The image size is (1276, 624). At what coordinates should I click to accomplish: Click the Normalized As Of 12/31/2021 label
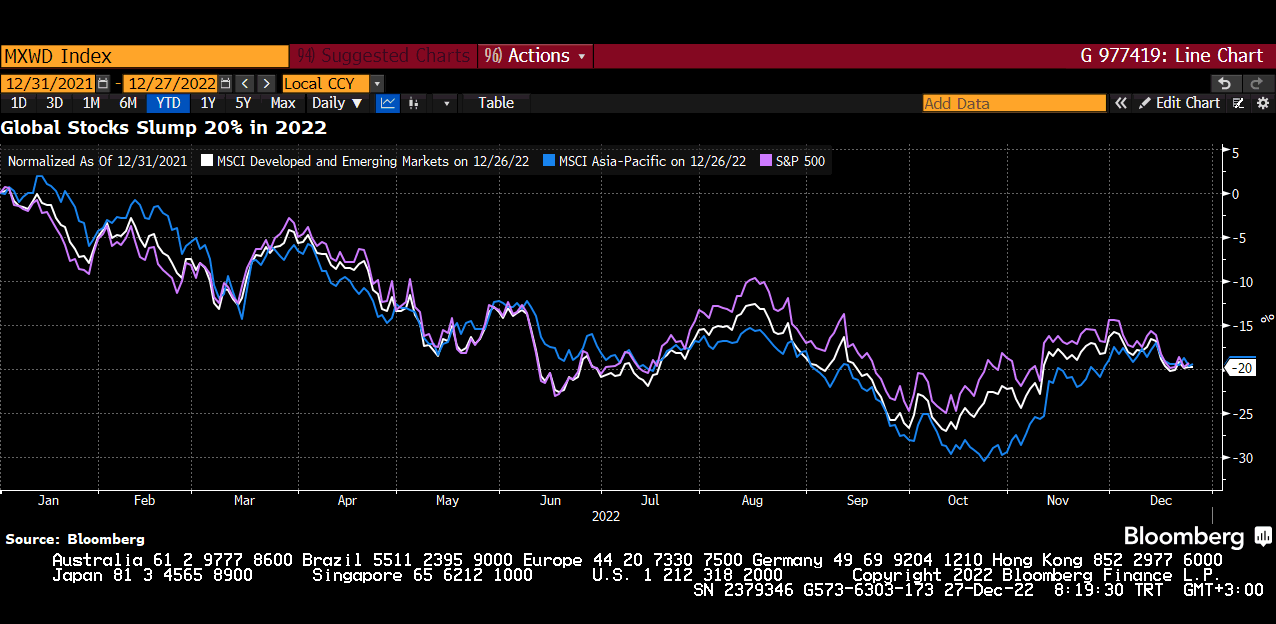pos(97,161)
